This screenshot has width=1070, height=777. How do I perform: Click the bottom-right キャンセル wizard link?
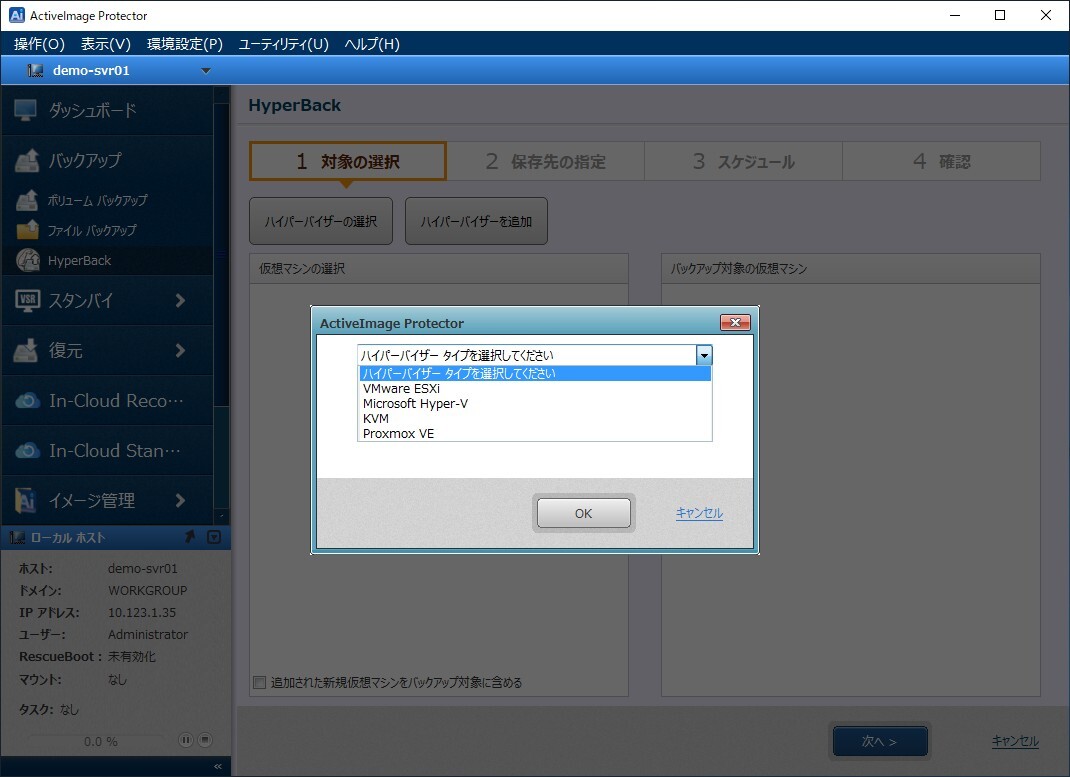click(1015, 741)
